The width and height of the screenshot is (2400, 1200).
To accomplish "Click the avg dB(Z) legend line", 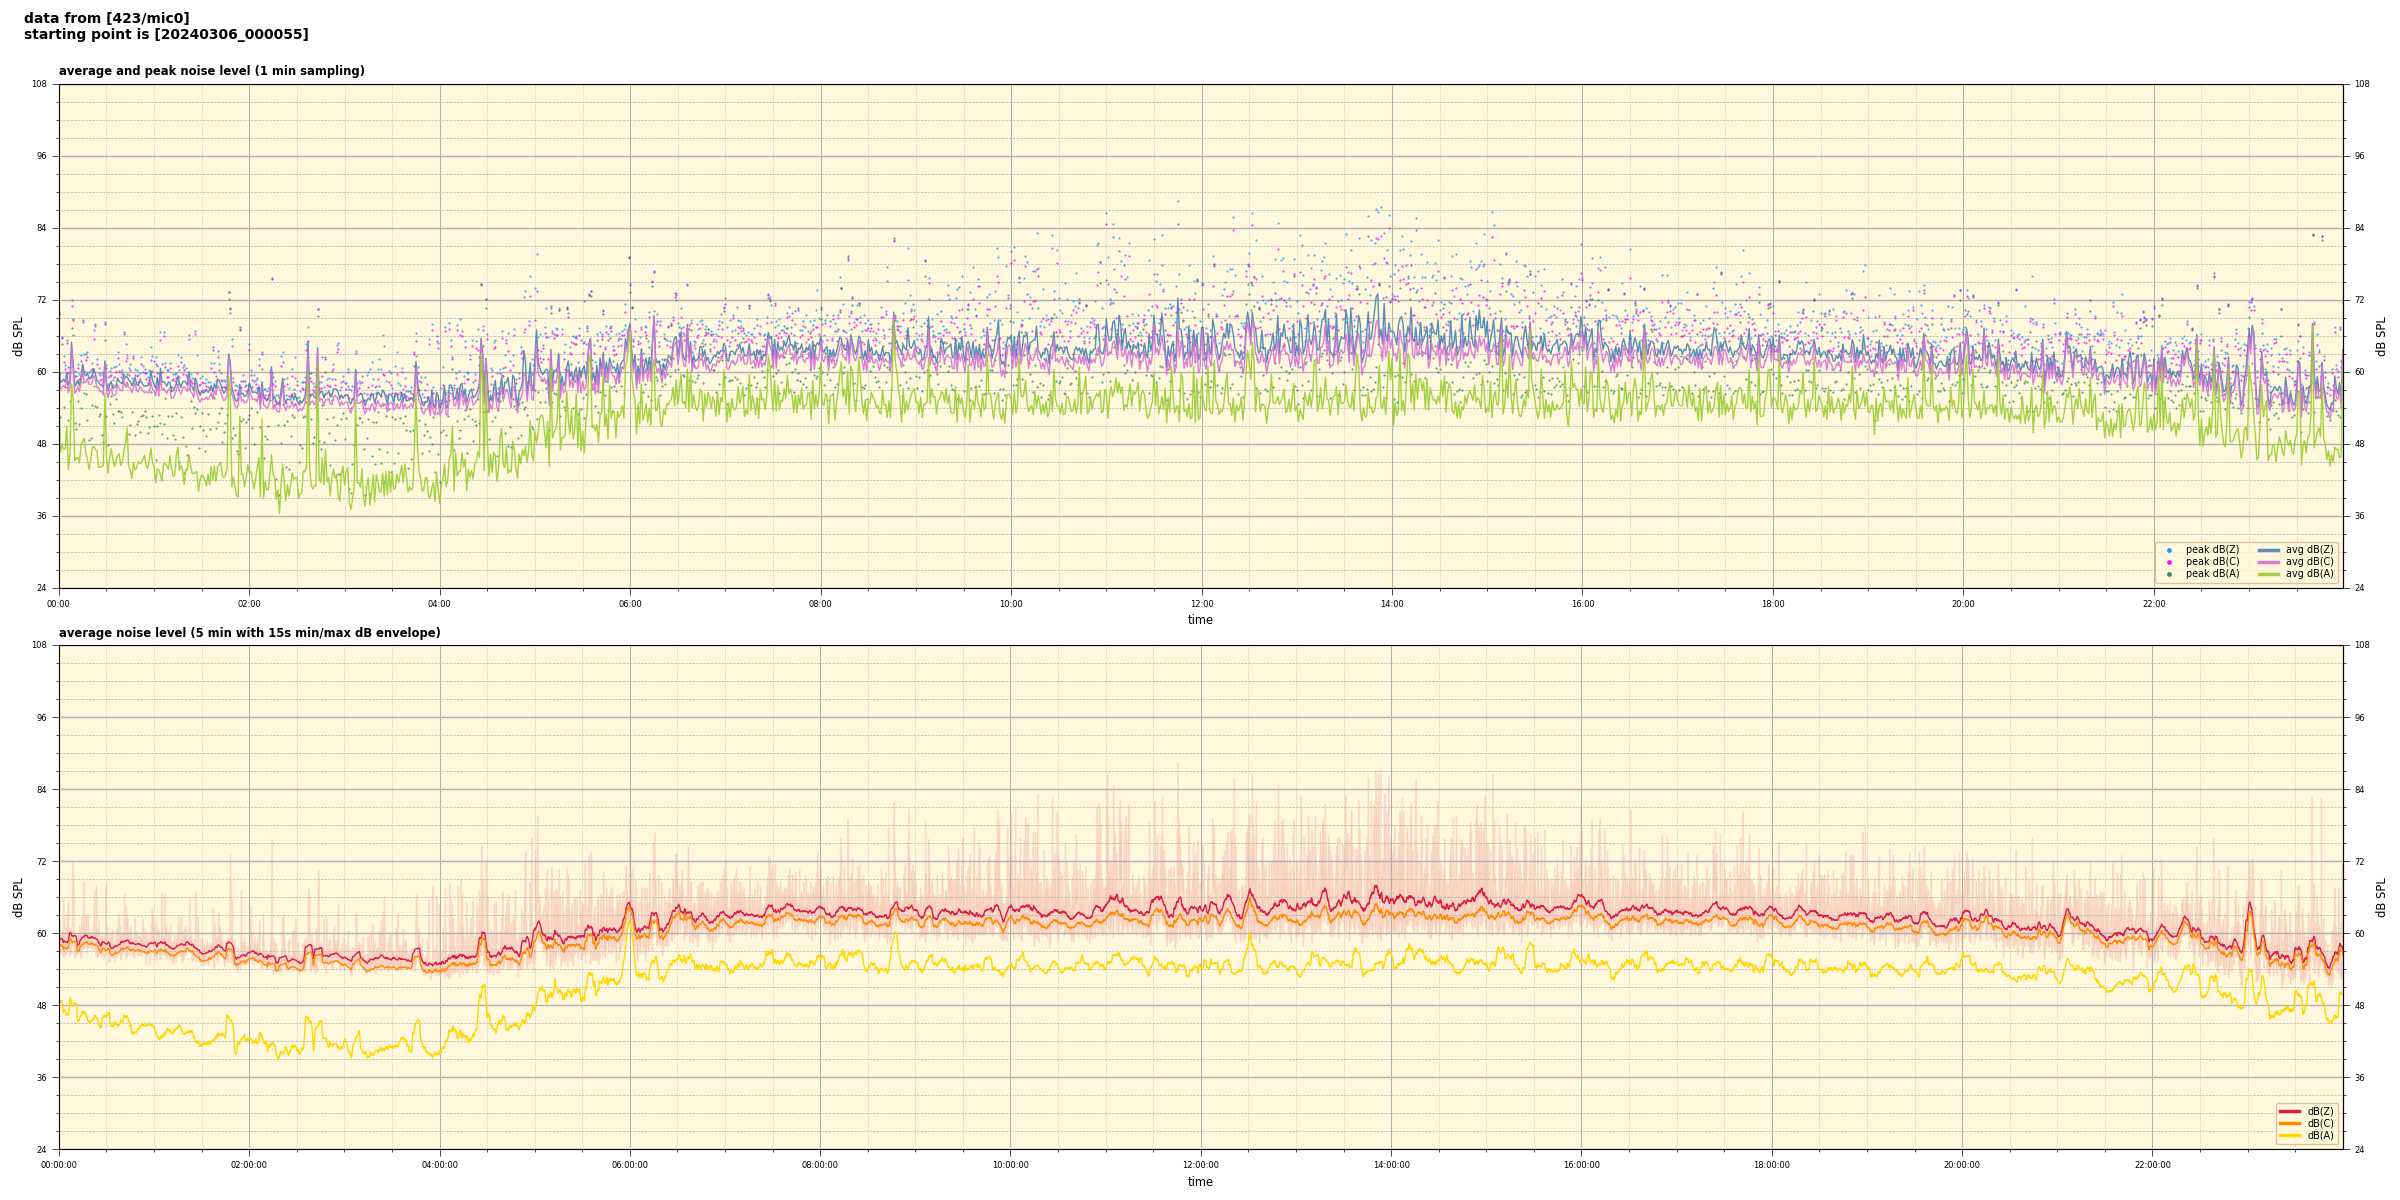I will point(2269,550).
